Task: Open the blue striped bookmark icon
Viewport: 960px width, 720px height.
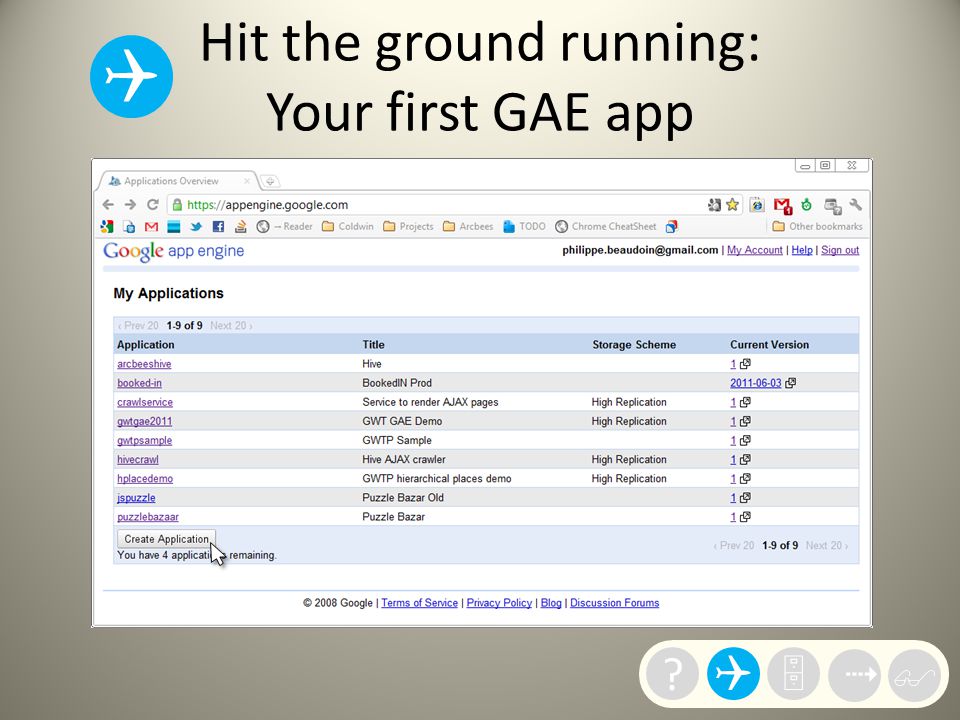Action: coord(174,227)
